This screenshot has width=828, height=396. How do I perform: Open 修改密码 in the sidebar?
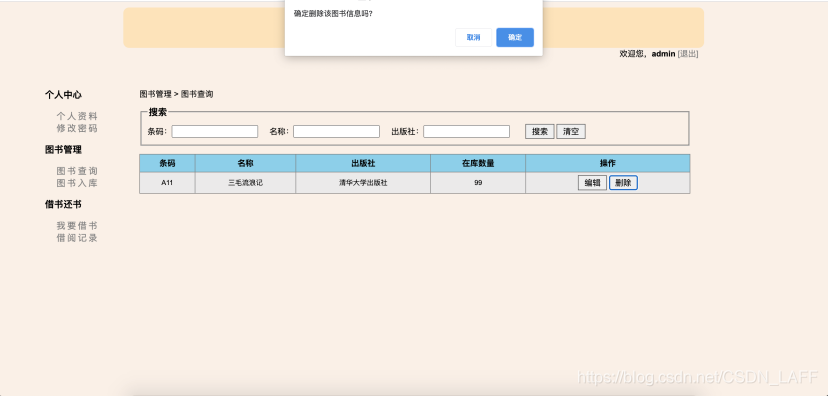click(77, 128)
